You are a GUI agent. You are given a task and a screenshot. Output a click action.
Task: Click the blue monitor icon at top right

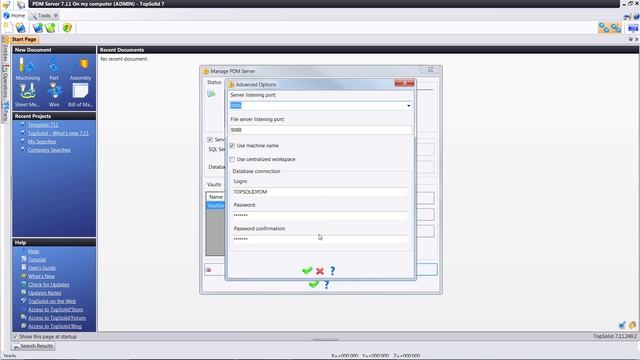(633, 28)
